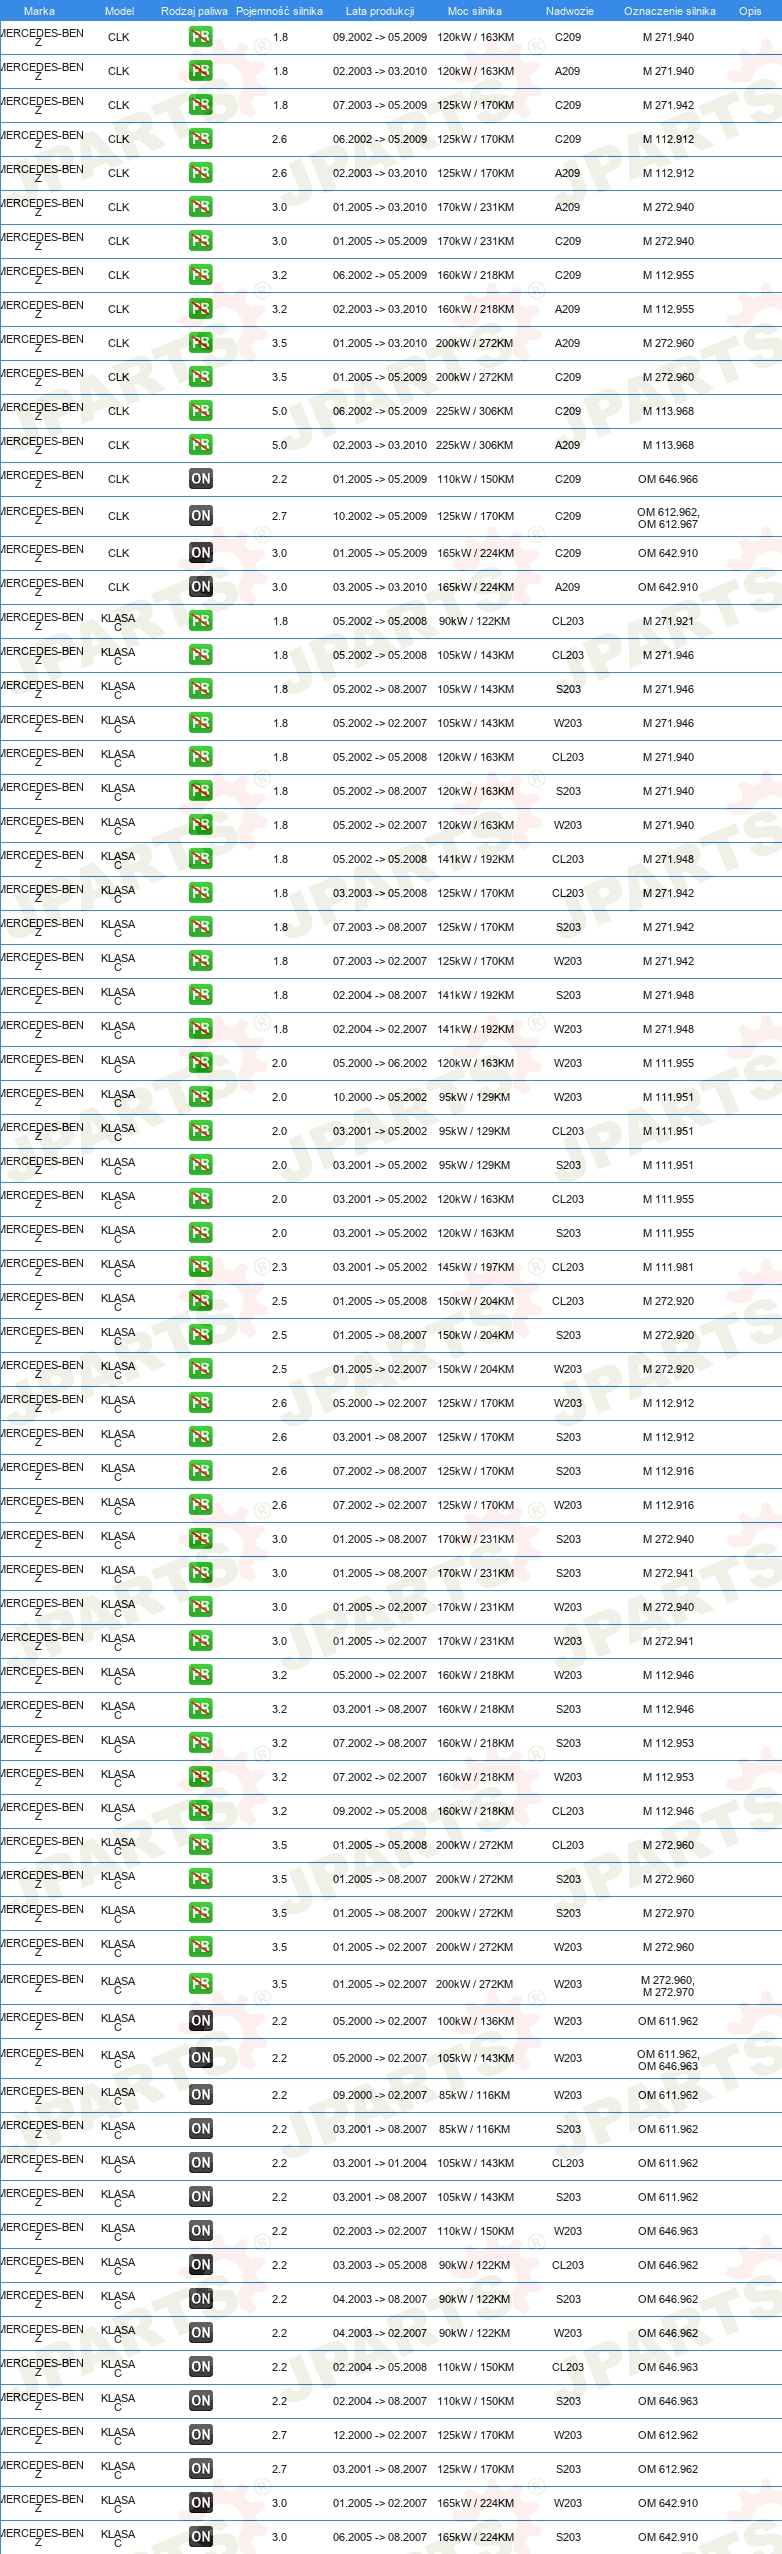Click PB icon in Klasa C M 271.921 row
The height and width of the screenshot is (2554, 782).
coord(201,621)
